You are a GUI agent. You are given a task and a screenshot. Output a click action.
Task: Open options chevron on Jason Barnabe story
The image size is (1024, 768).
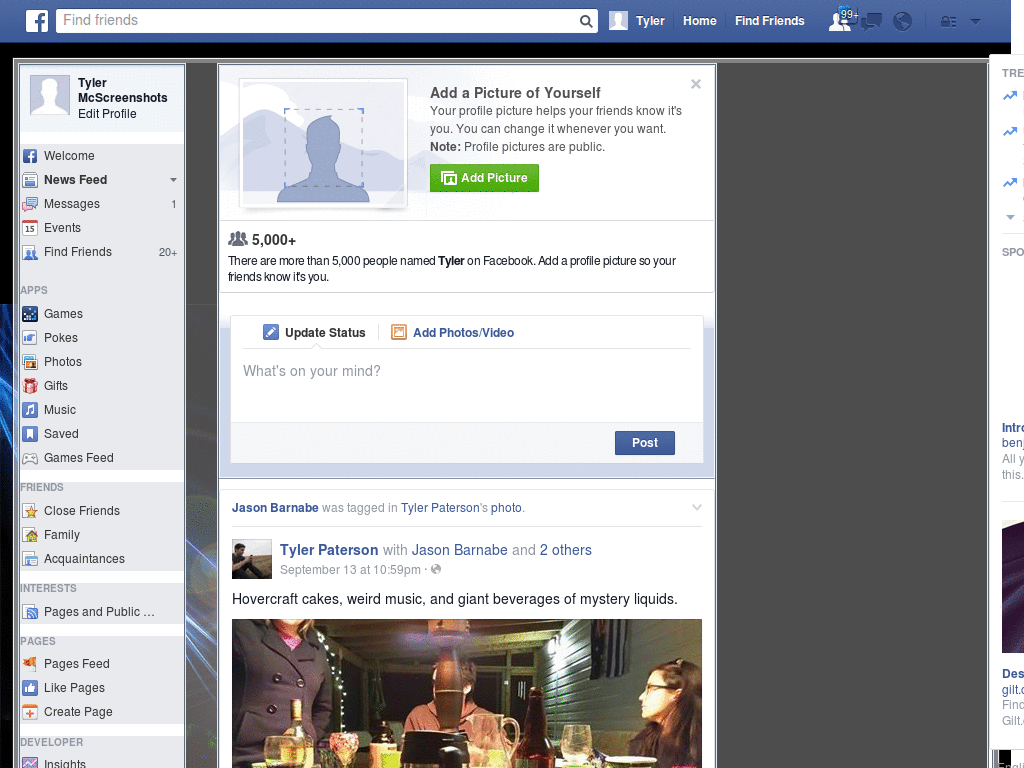pos(696,507)
